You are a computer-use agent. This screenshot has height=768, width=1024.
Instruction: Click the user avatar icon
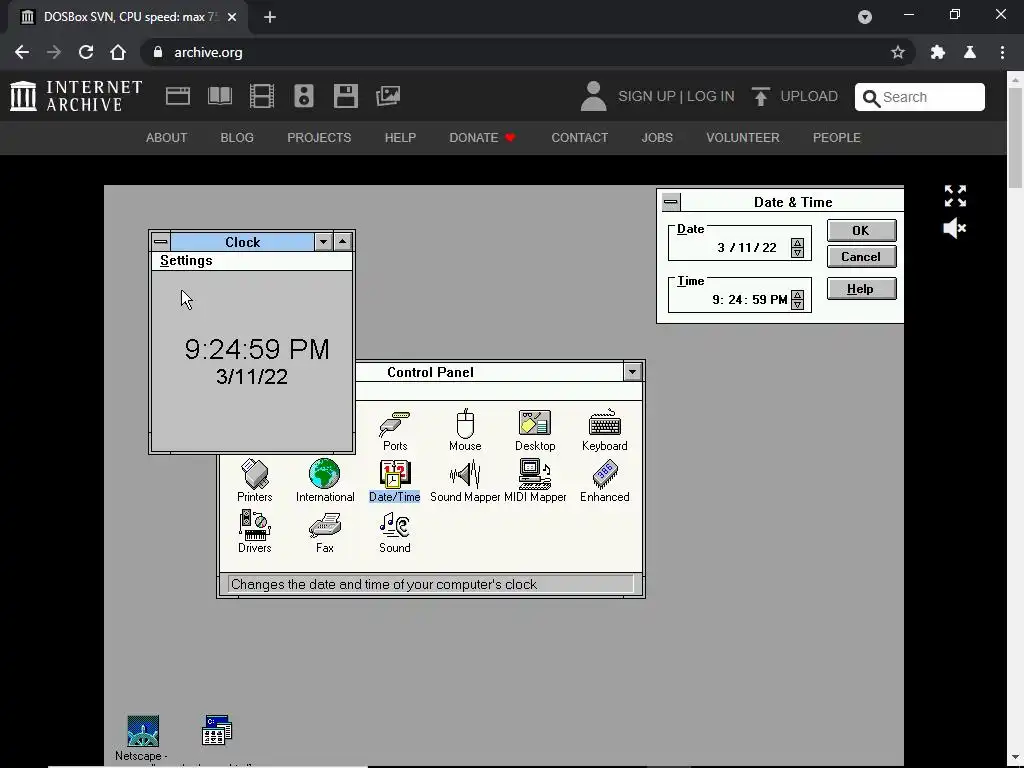point(593,96)
